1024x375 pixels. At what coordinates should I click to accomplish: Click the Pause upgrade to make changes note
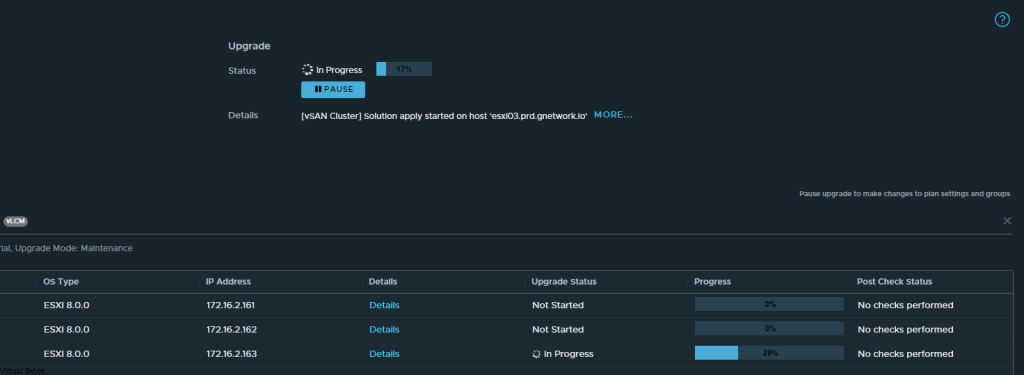pos(904,194)
